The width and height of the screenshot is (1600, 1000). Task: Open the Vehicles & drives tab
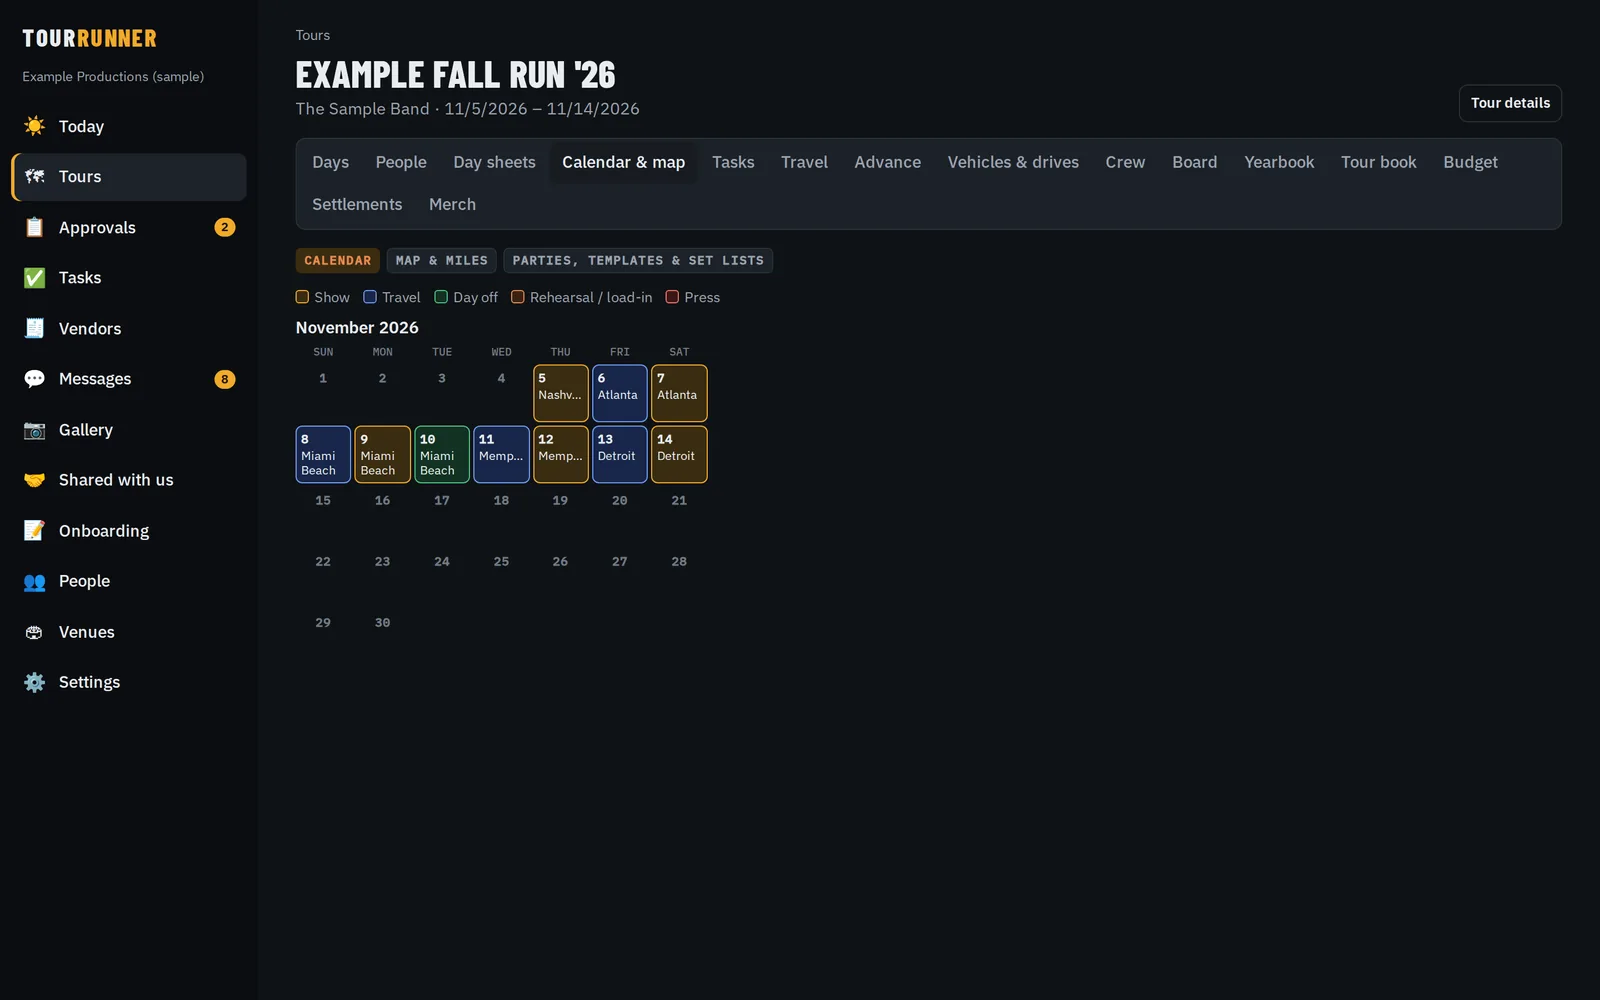pos(1013,162)
